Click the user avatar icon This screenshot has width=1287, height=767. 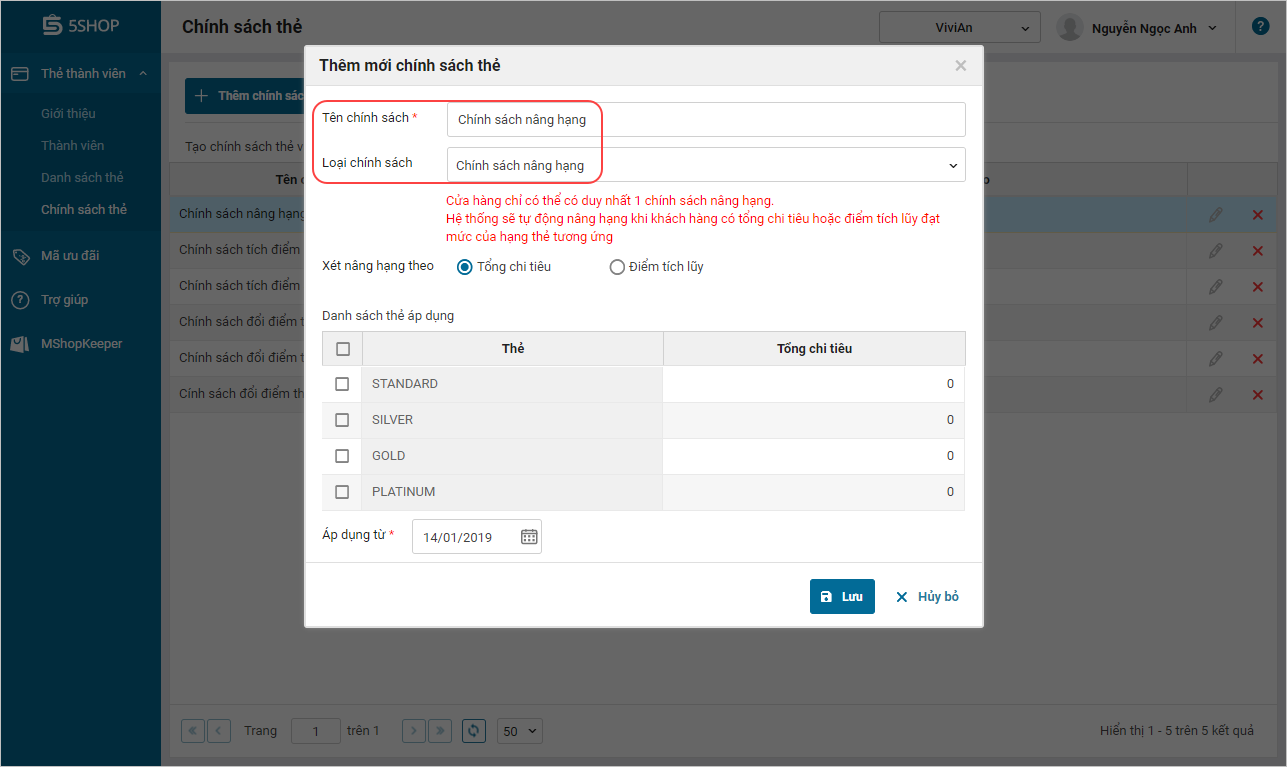(1070, 28)
